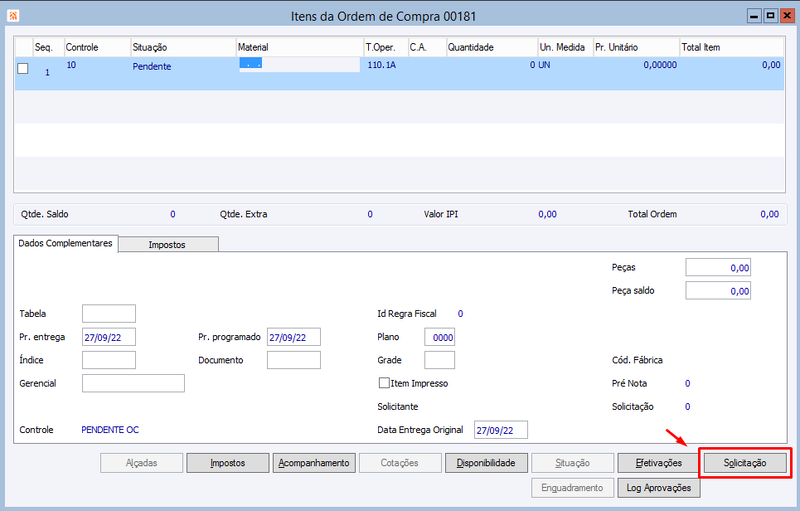Open the Solicitação button
The image size is (800, 511).
pyautogui.click(x=745, y=463)
